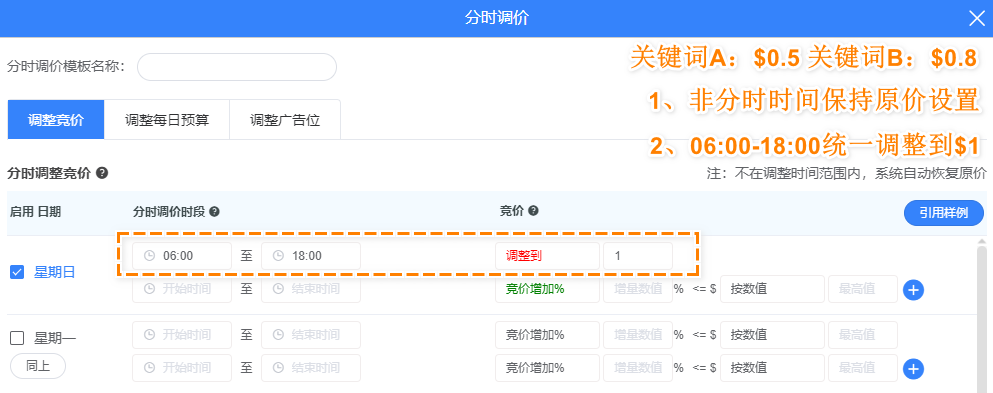Viewport: 993px width, 393px height.
Task: Open 按数值 dropdown in Monday's first row
Action: tap(773, 335)
